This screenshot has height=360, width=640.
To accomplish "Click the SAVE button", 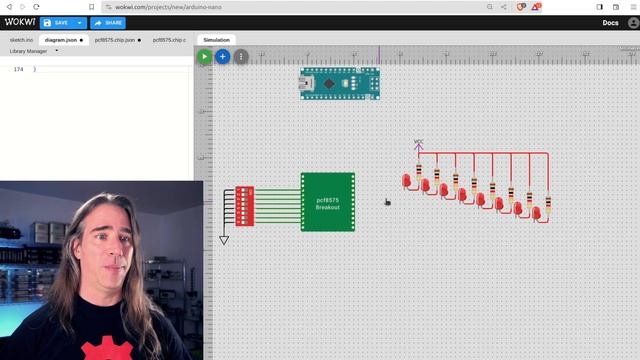I will click(57, 23).
